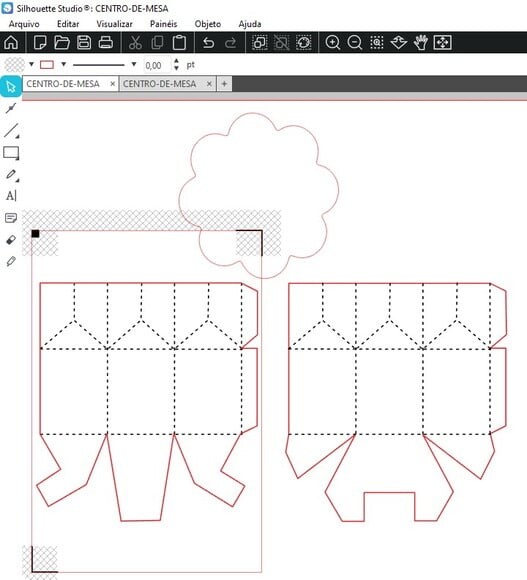Select the Pan hand tool

coord(421,43)
